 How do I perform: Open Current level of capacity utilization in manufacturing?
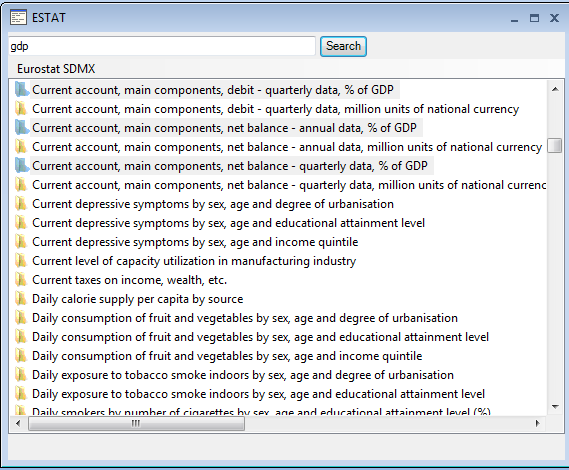[194, 261]
